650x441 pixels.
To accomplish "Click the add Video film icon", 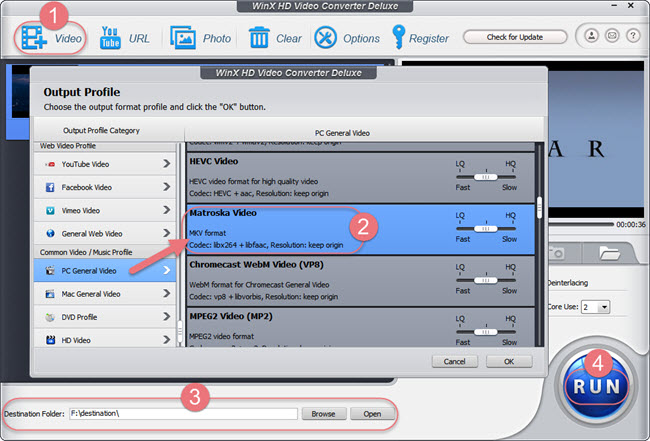I will pyautogui.click(x=34, y=38).
